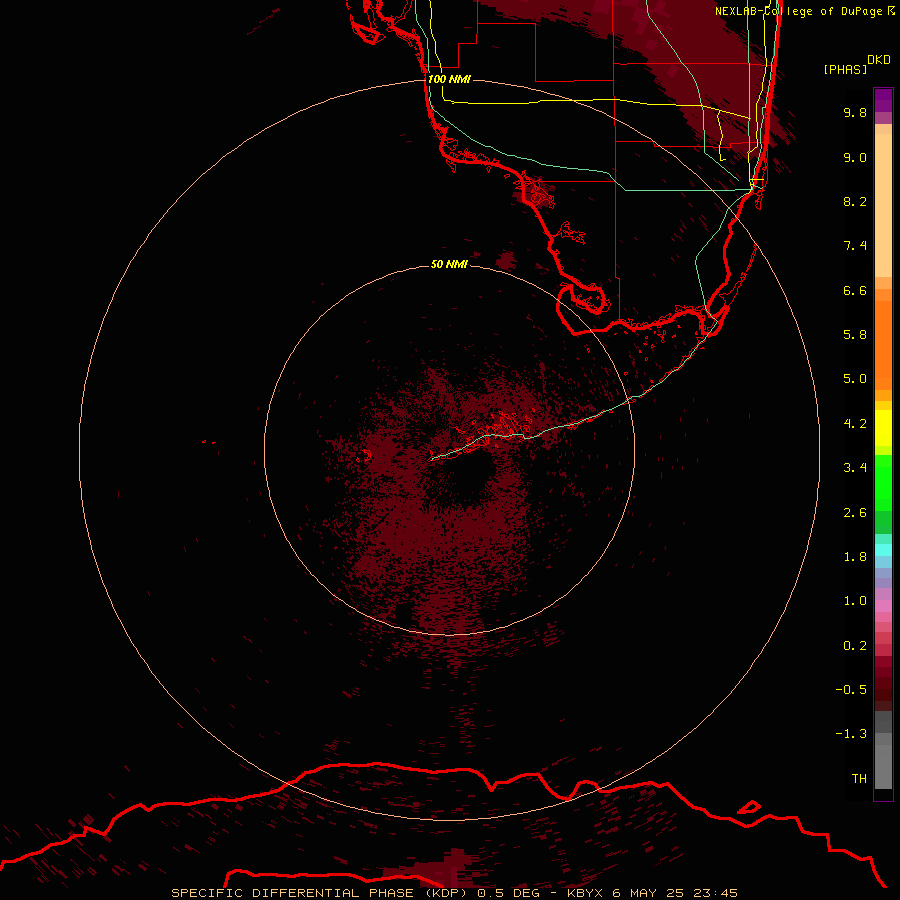Select the 5.8 scale label
The image size is (900, 900).
click(x=855, y=335)
